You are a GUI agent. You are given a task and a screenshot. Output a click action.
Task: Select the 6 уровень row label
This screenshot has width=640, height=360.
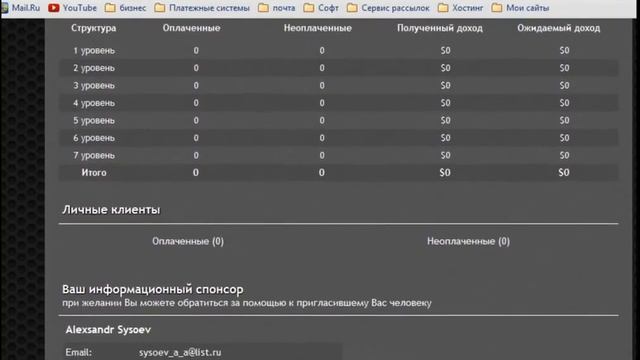[x=94, y=138]
